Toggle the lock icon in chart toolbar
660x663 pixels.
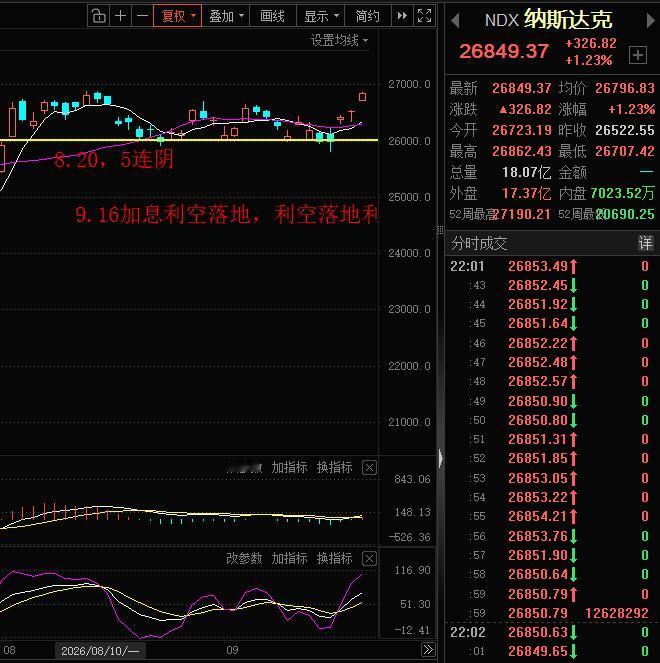pos(98,16)
